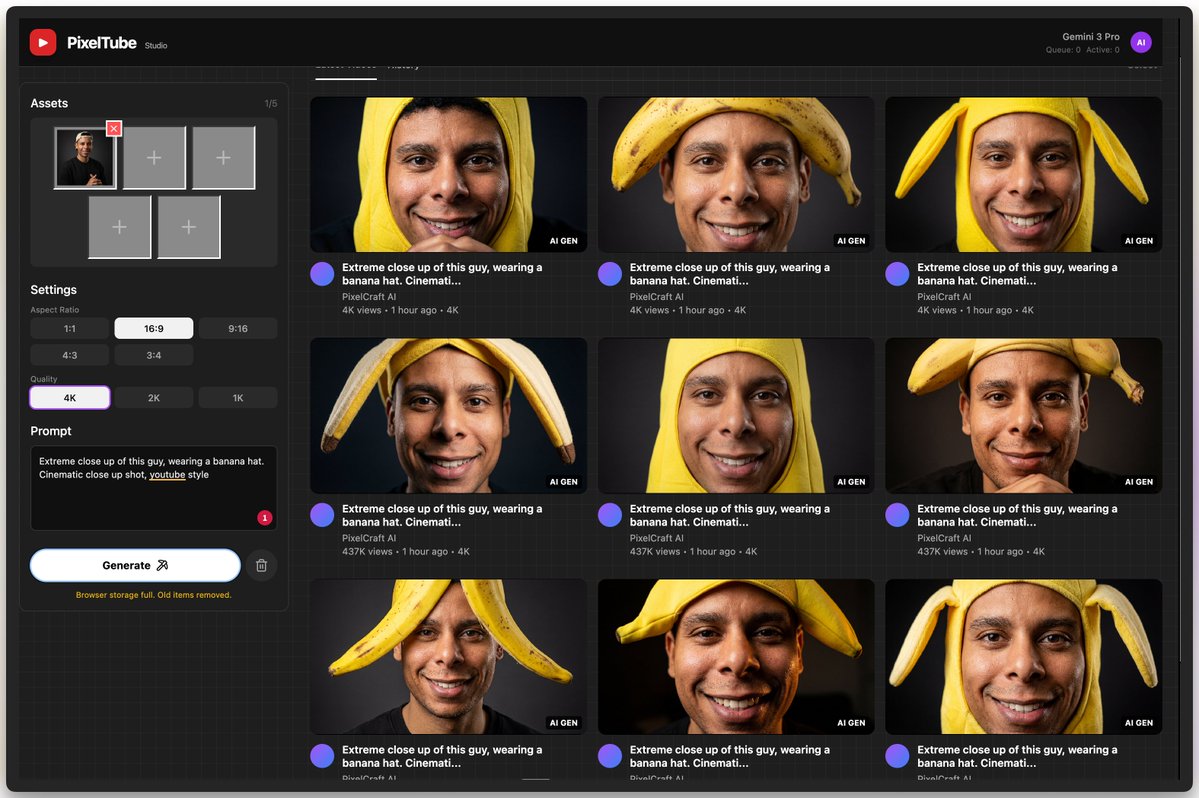Open the top-left video title link

coord(442,274)
